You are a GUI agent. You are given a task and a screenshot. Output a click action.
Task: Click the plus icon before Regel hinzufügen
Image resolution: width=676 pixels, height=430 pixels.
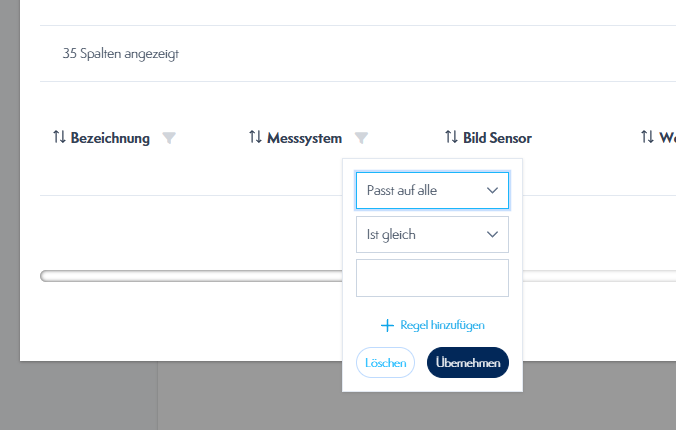coord(388,325)
